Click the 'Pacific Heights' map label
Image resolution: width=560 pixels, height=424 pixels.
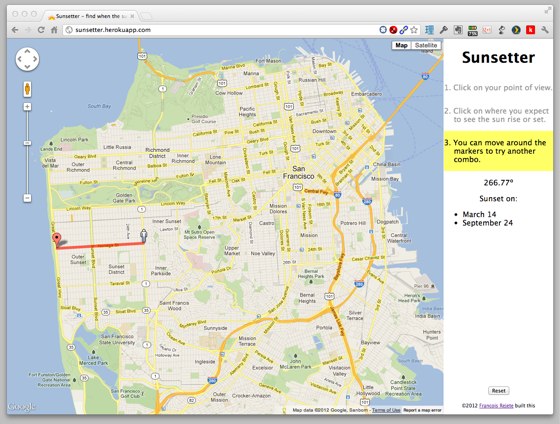pos(247,111)
